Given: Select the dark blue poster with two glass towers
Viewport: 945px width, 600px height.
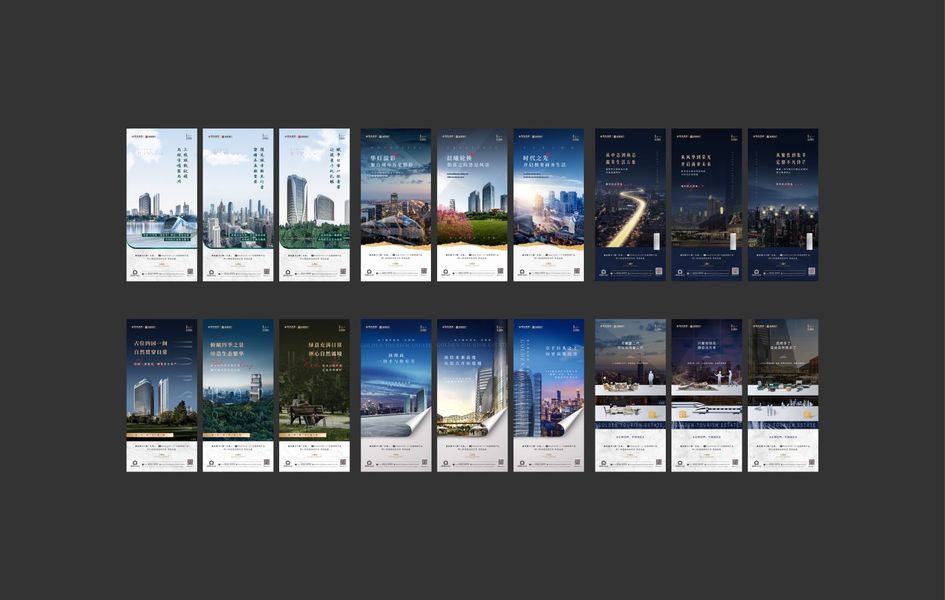Looking at the screenshot, I should click(162, 395).
